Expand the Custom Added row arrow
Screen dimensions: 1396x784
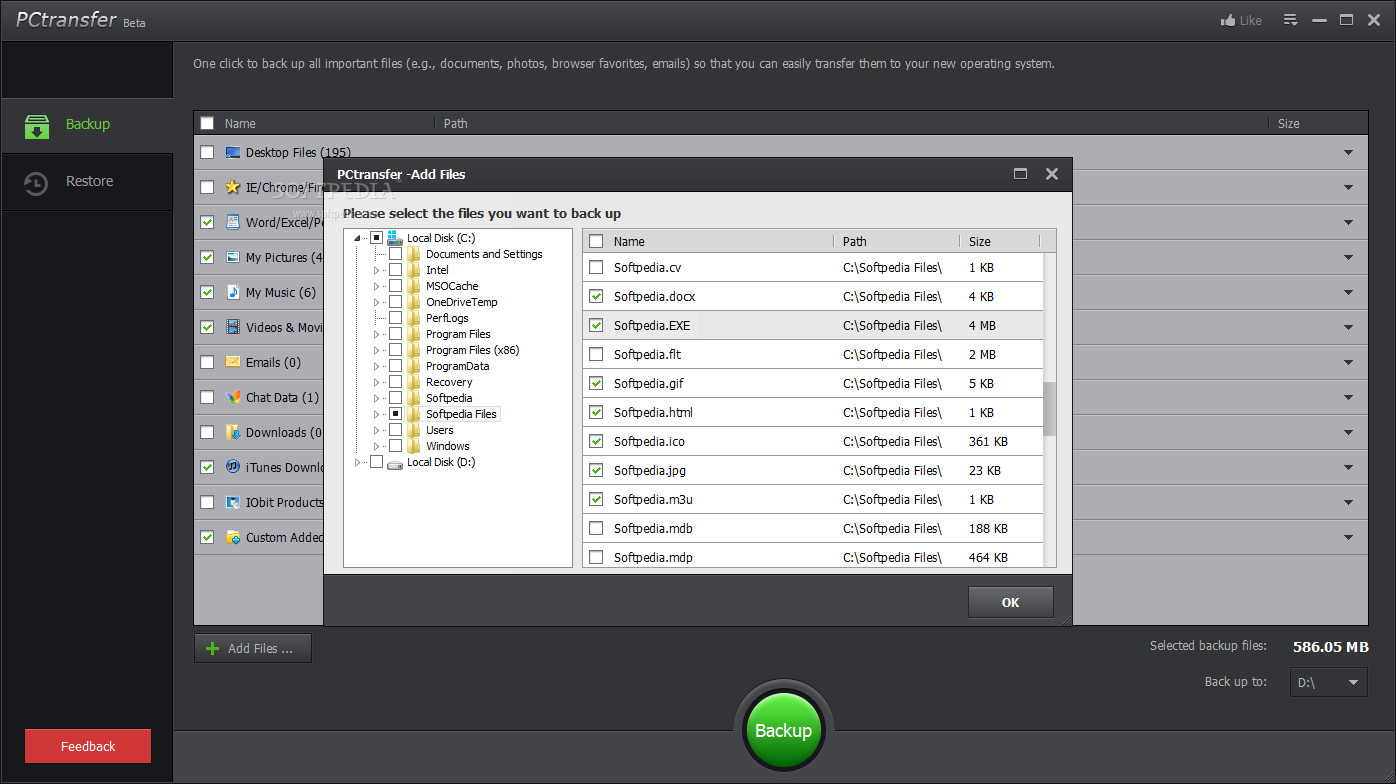tap(1348, 537)
